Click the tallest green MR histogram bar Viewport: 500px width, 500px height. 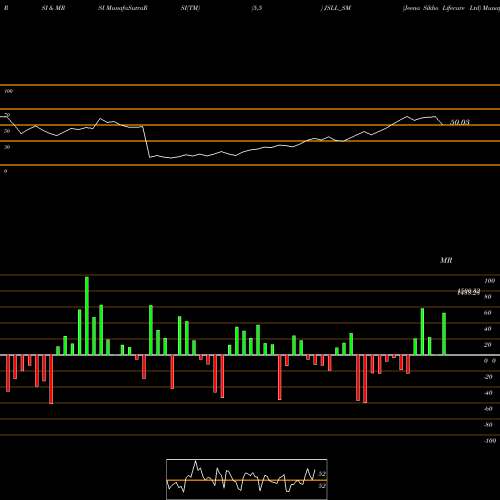point(87,316)
